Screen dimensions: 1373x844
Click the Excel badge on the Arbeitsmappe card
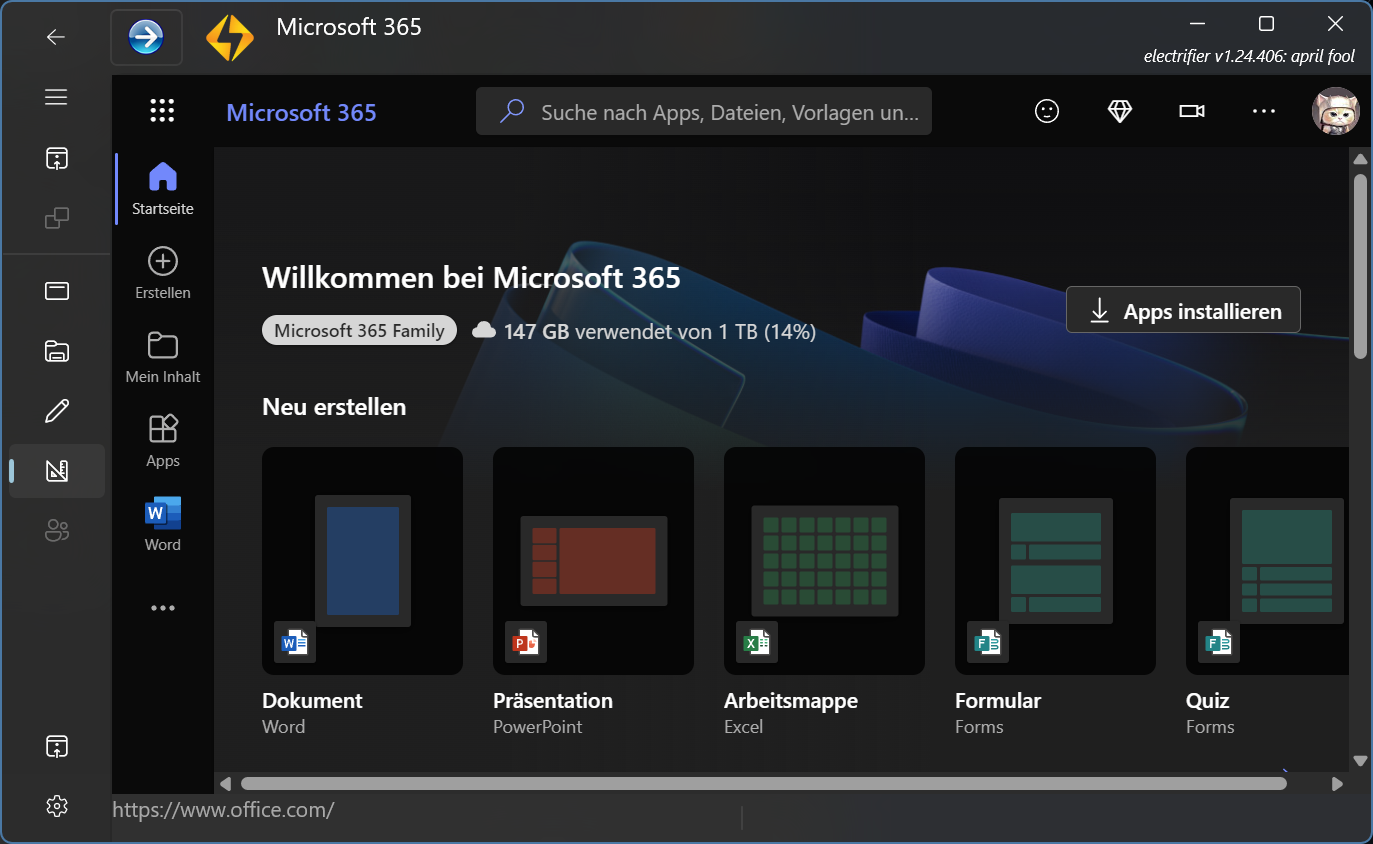point(757,642)
